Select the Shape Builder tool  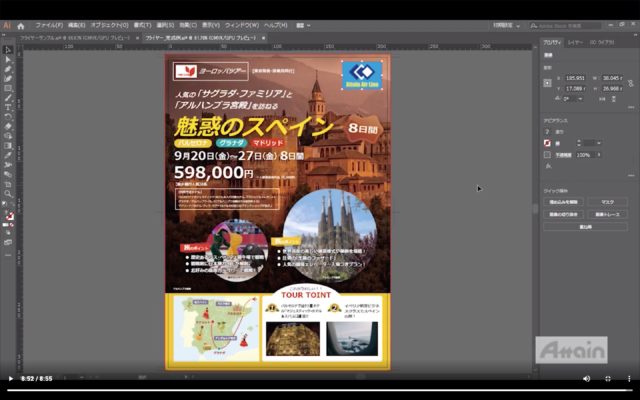pyautogui.click(x=8, y=136)
